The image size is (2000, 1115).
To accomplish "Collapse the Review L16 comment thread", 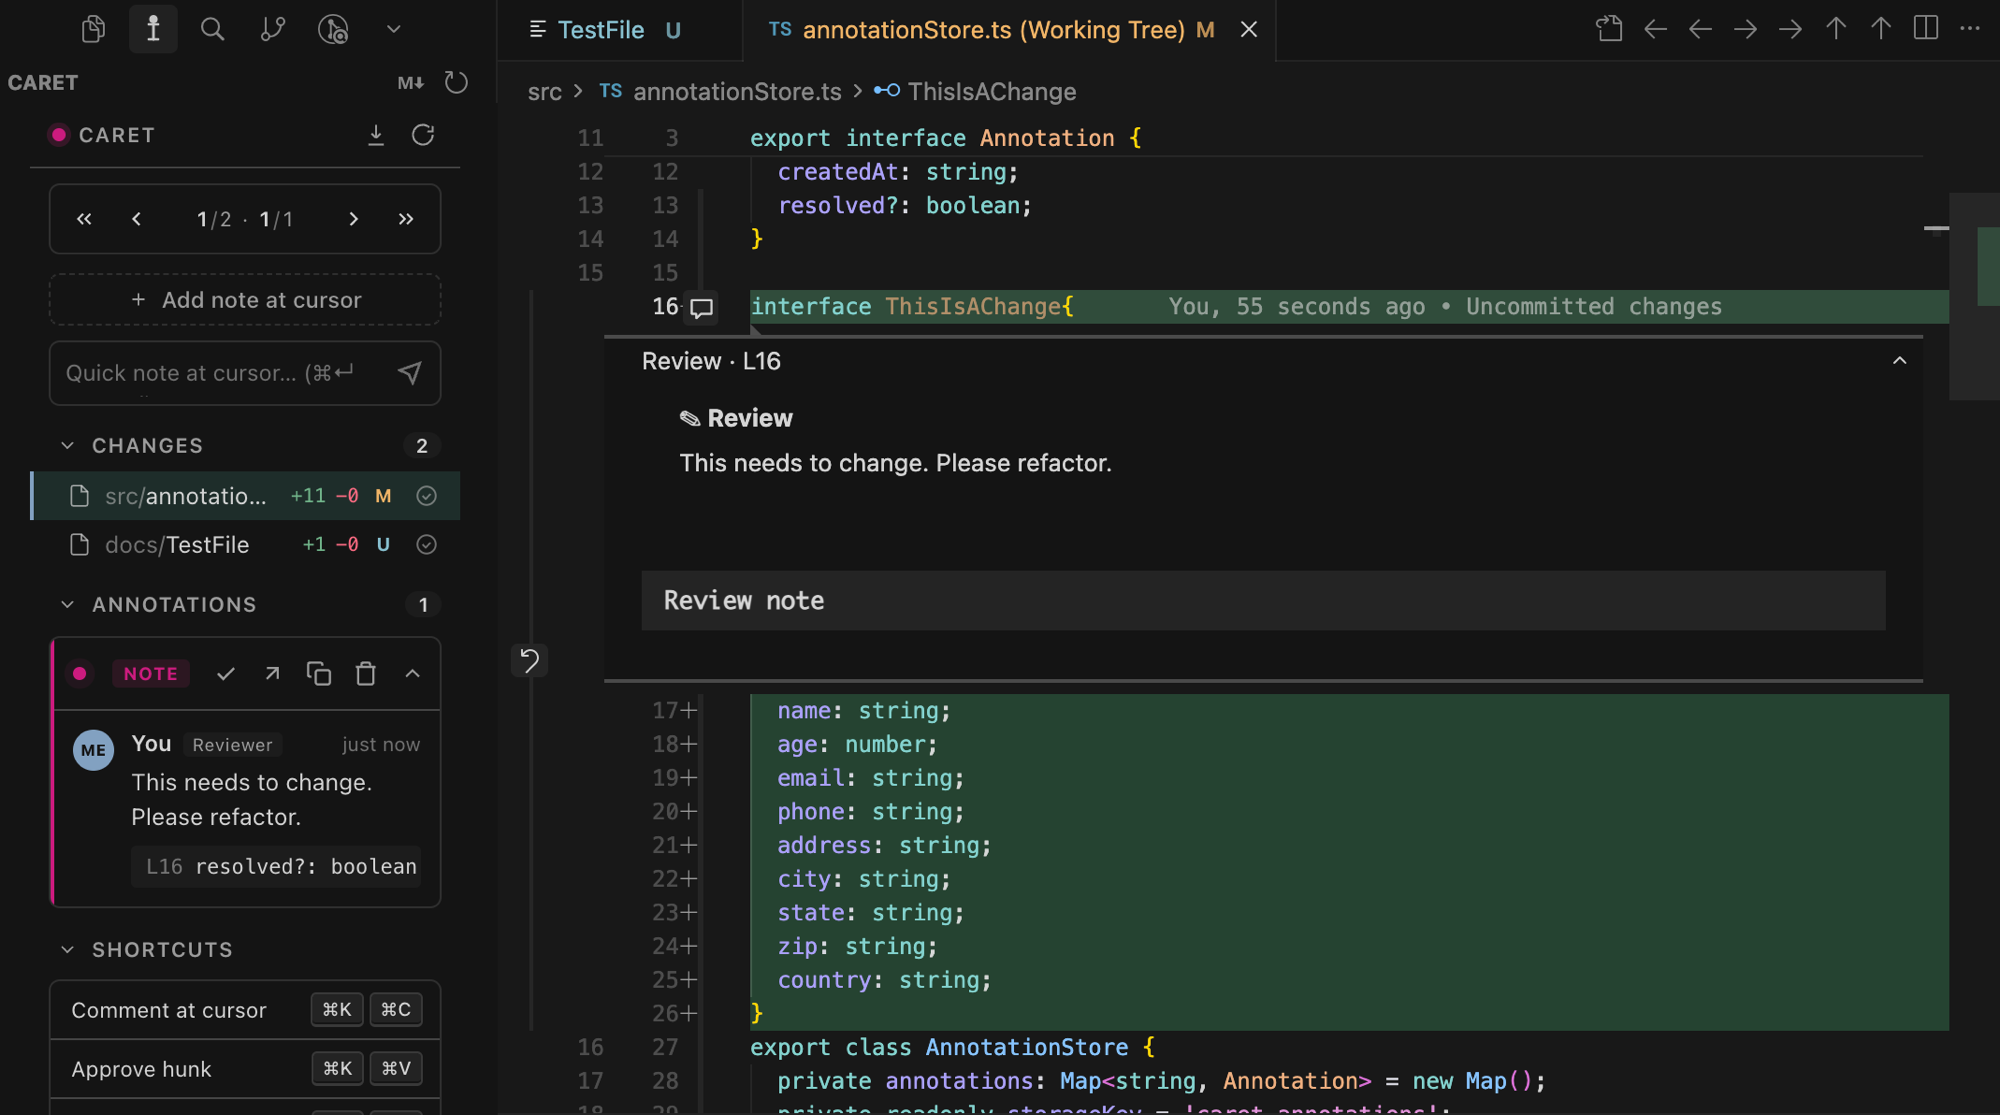I will 1900,361.
